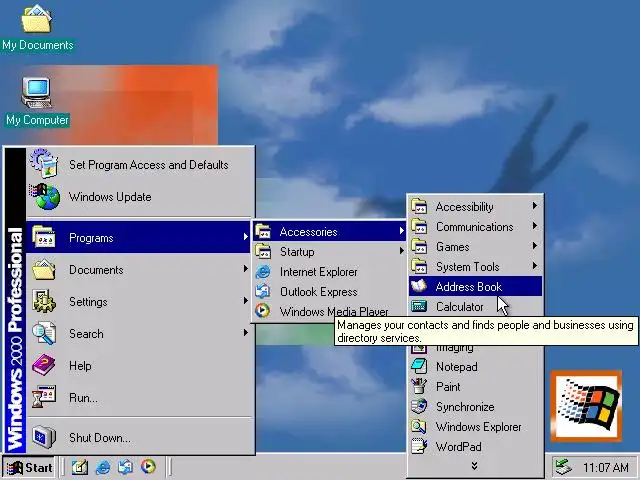Click the Search magnifier icon in Start menu

pos(44,333)
